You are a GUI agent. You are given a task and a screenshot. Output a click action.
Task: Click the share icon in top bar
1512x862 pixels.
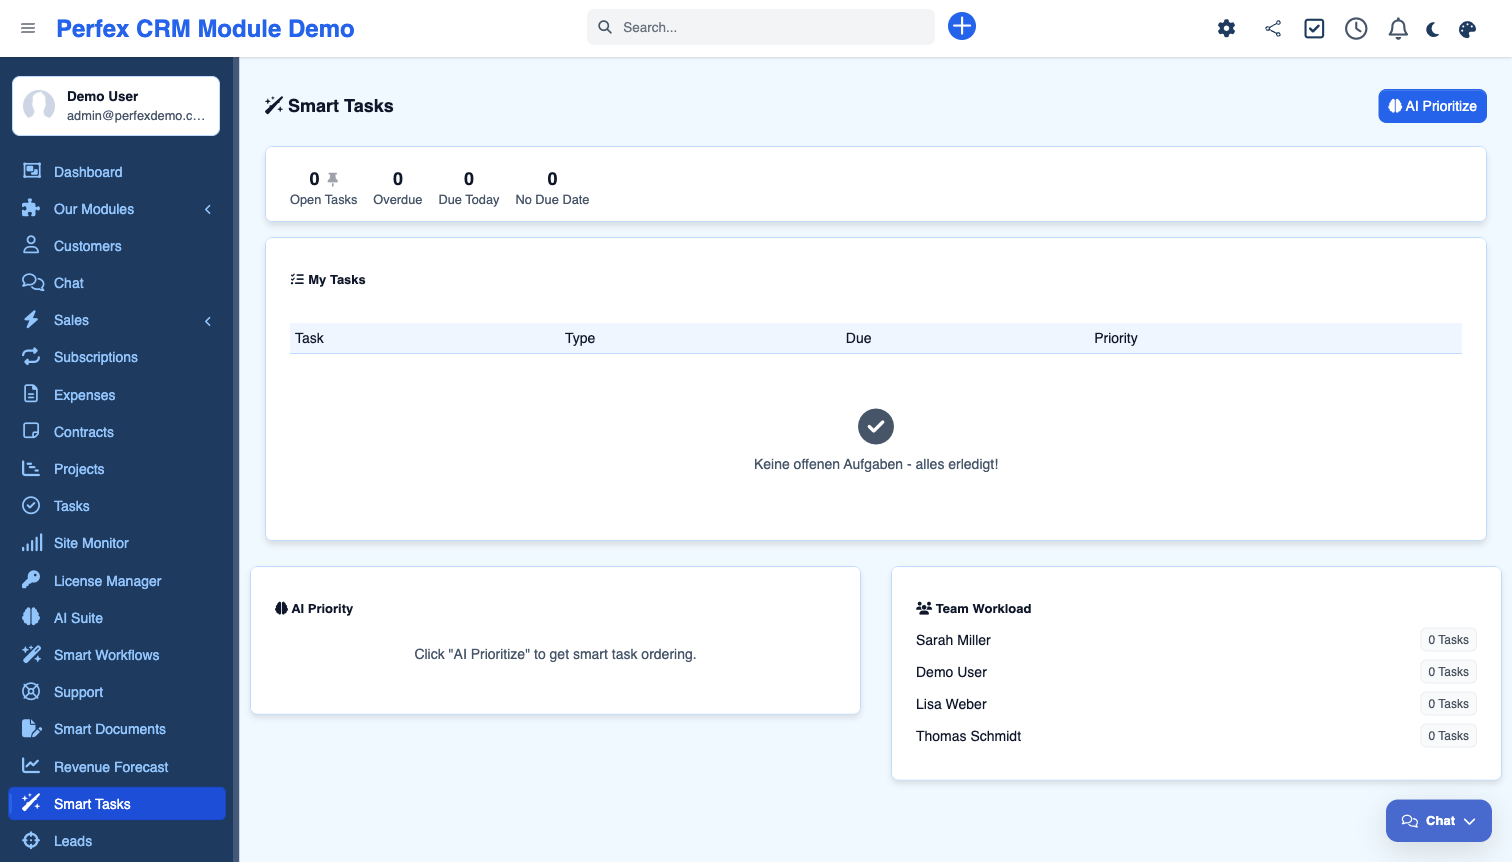point(1272,29)
